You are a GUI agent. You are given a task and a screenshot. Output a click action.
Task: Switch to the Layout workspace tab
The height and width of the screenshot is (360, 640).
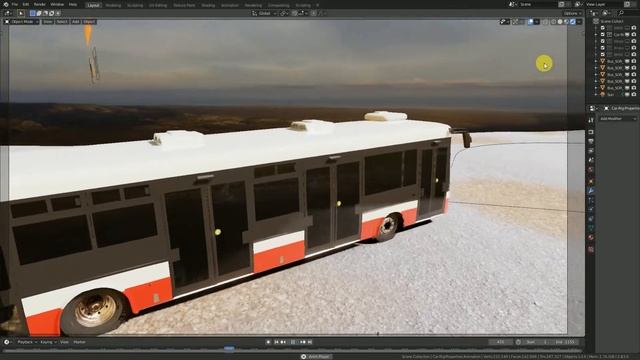pos(93,5)
